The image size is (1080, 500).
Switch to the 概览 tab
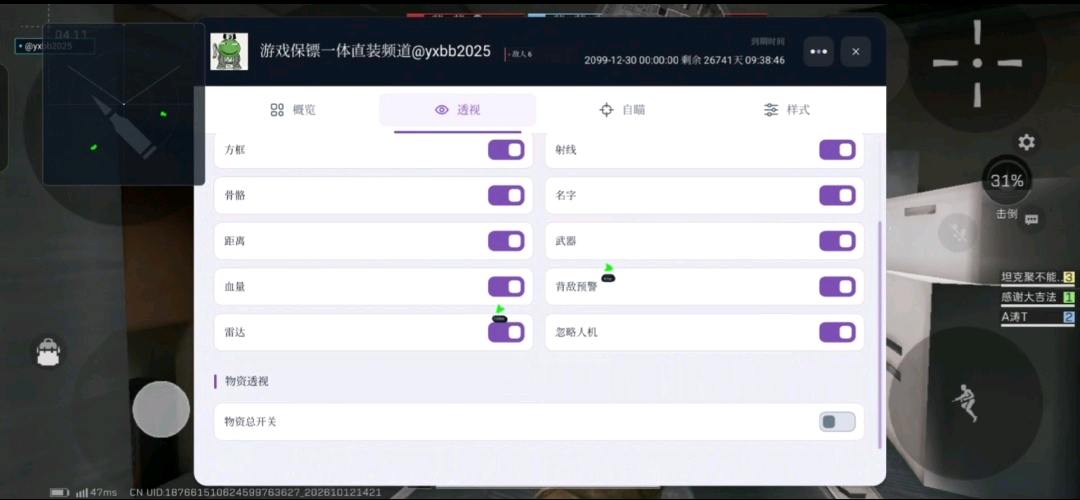pos(293,110)
